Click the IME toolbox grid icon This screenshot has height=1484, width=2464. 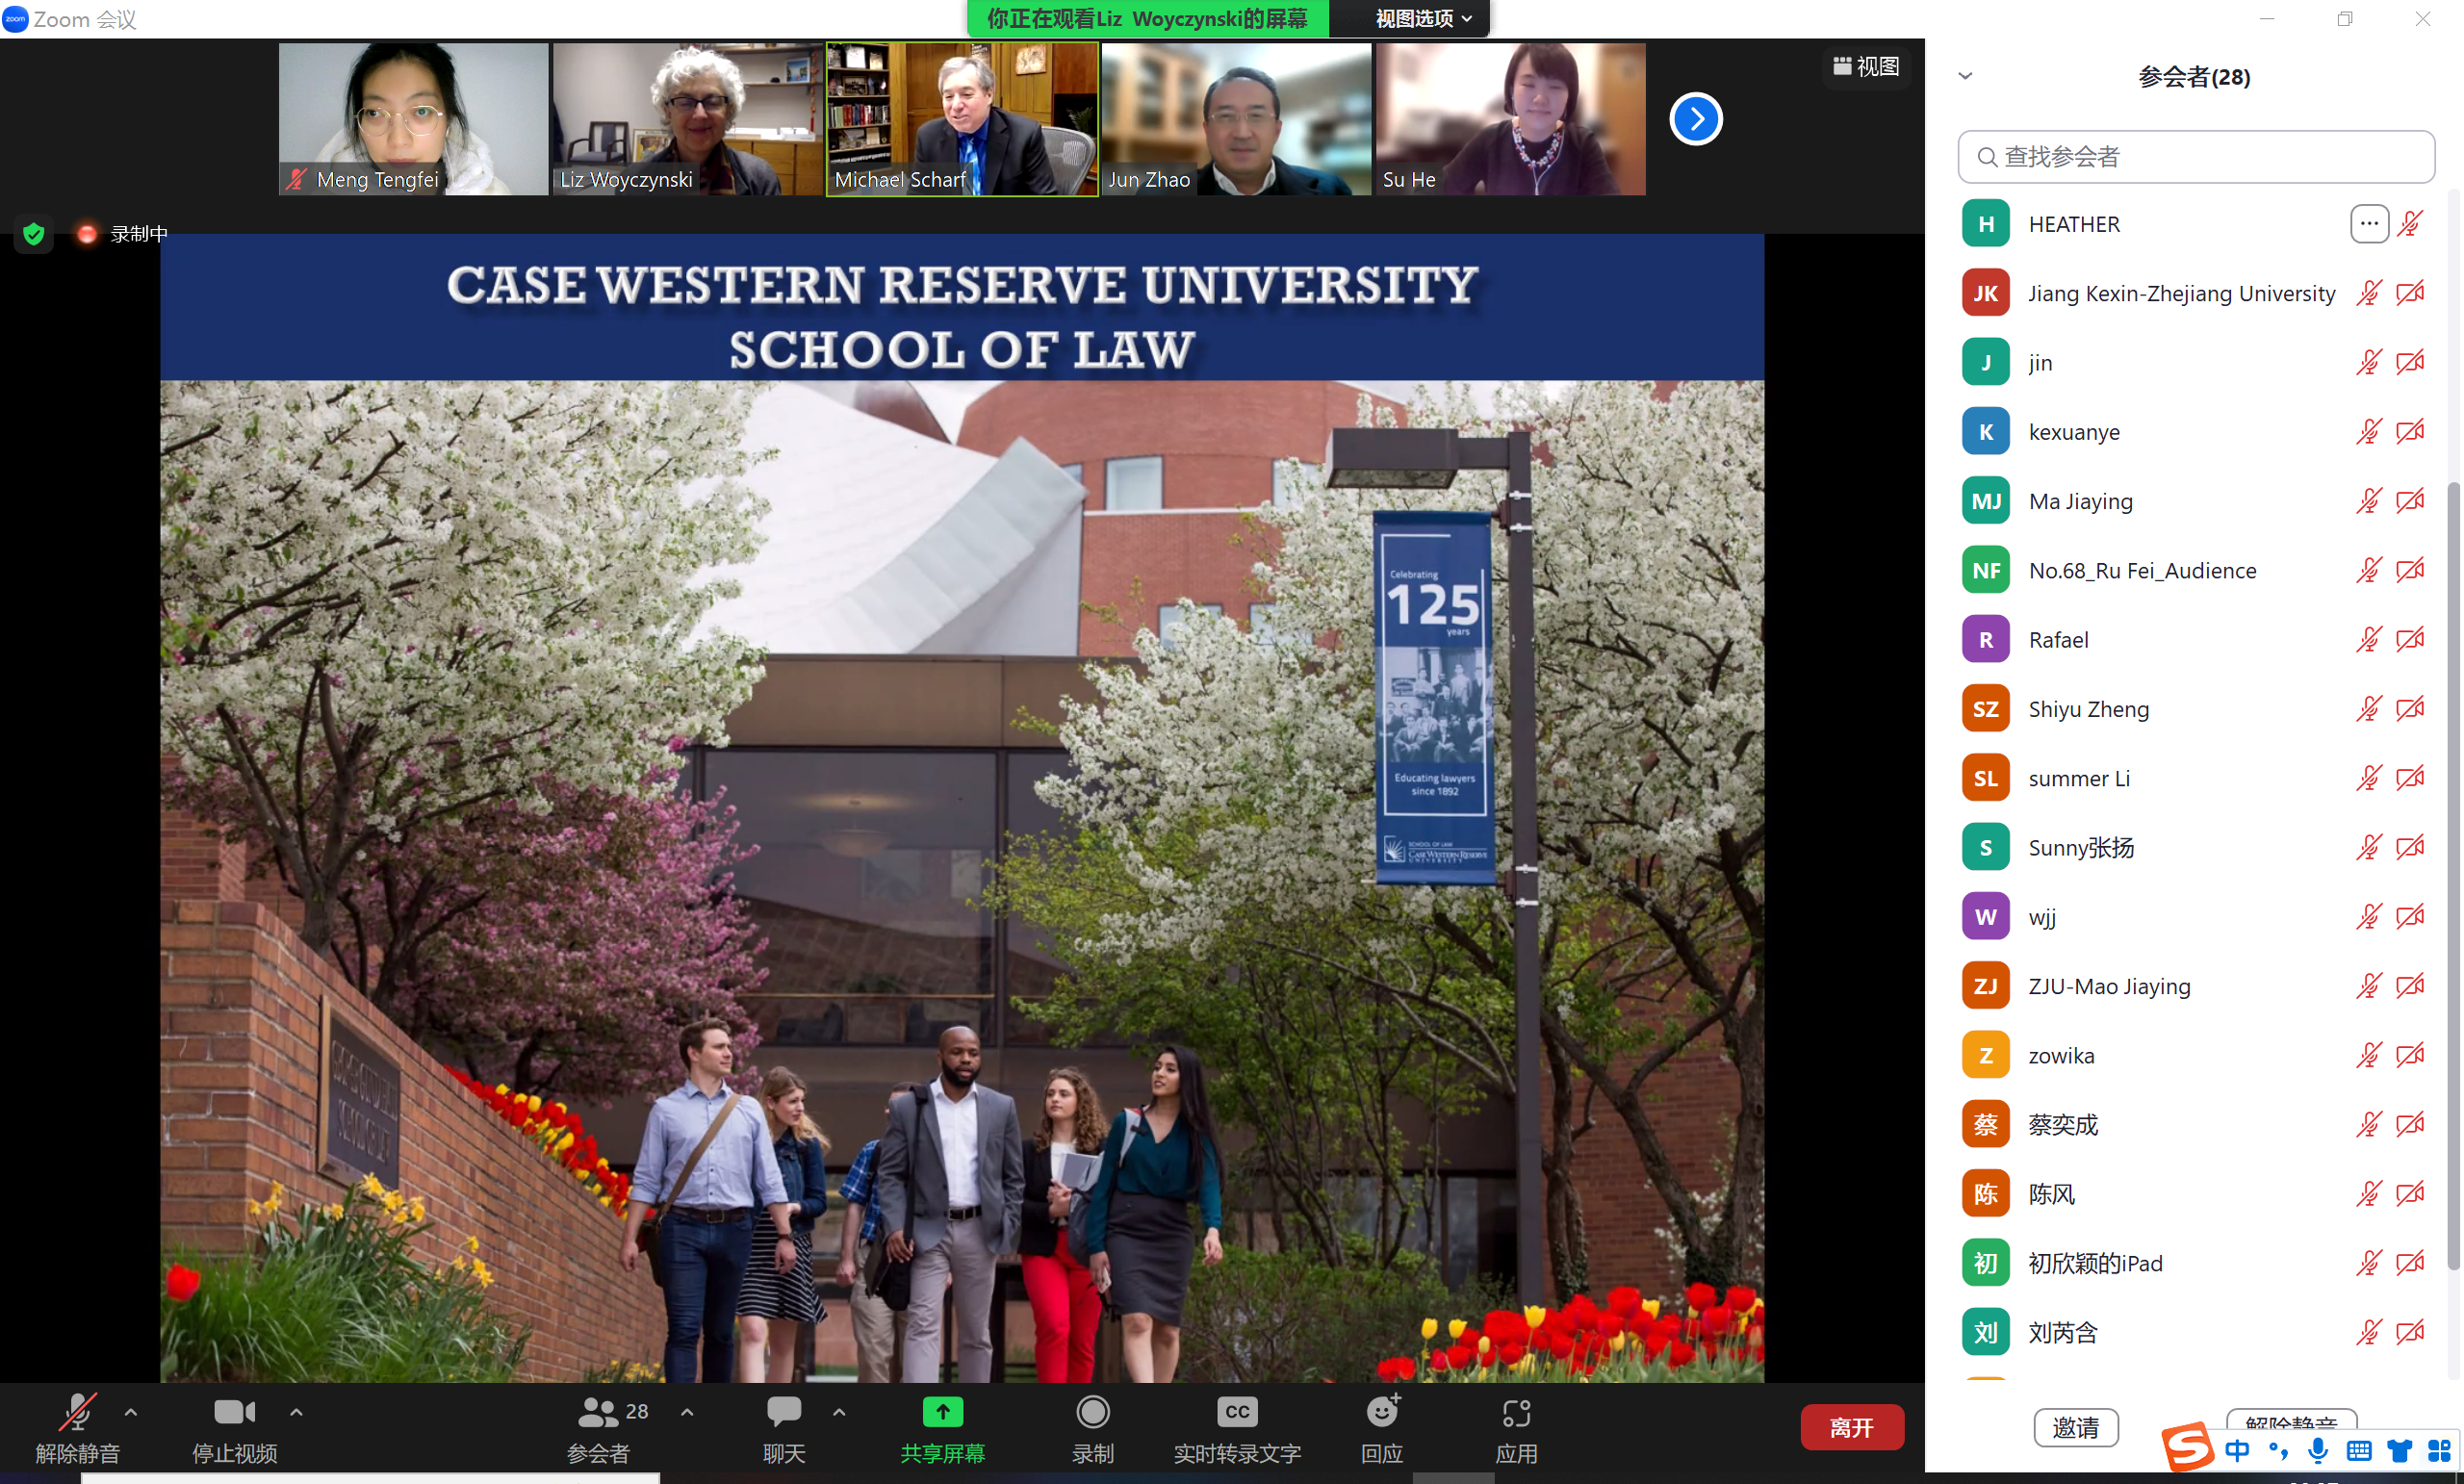[2439, 1450]
